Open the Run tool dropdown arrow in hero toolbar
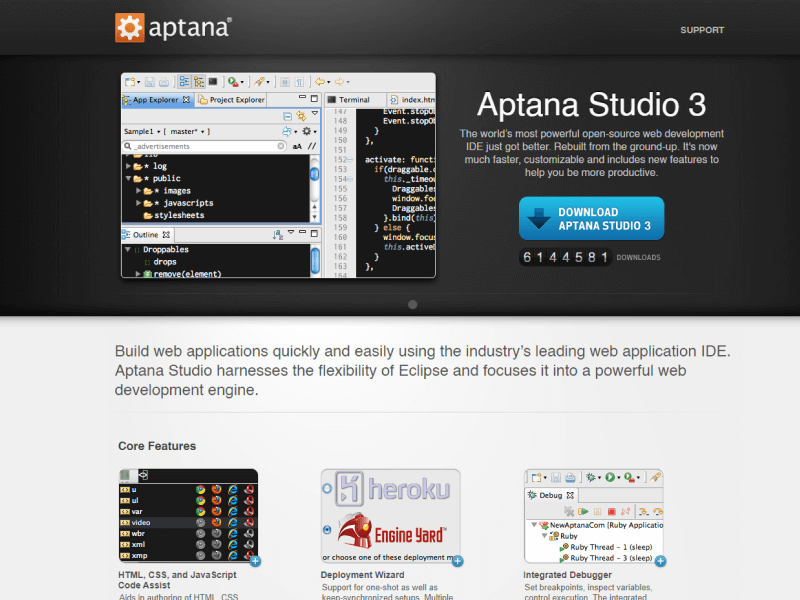This screenshot has width=800, height=600. tap(242, 82)
